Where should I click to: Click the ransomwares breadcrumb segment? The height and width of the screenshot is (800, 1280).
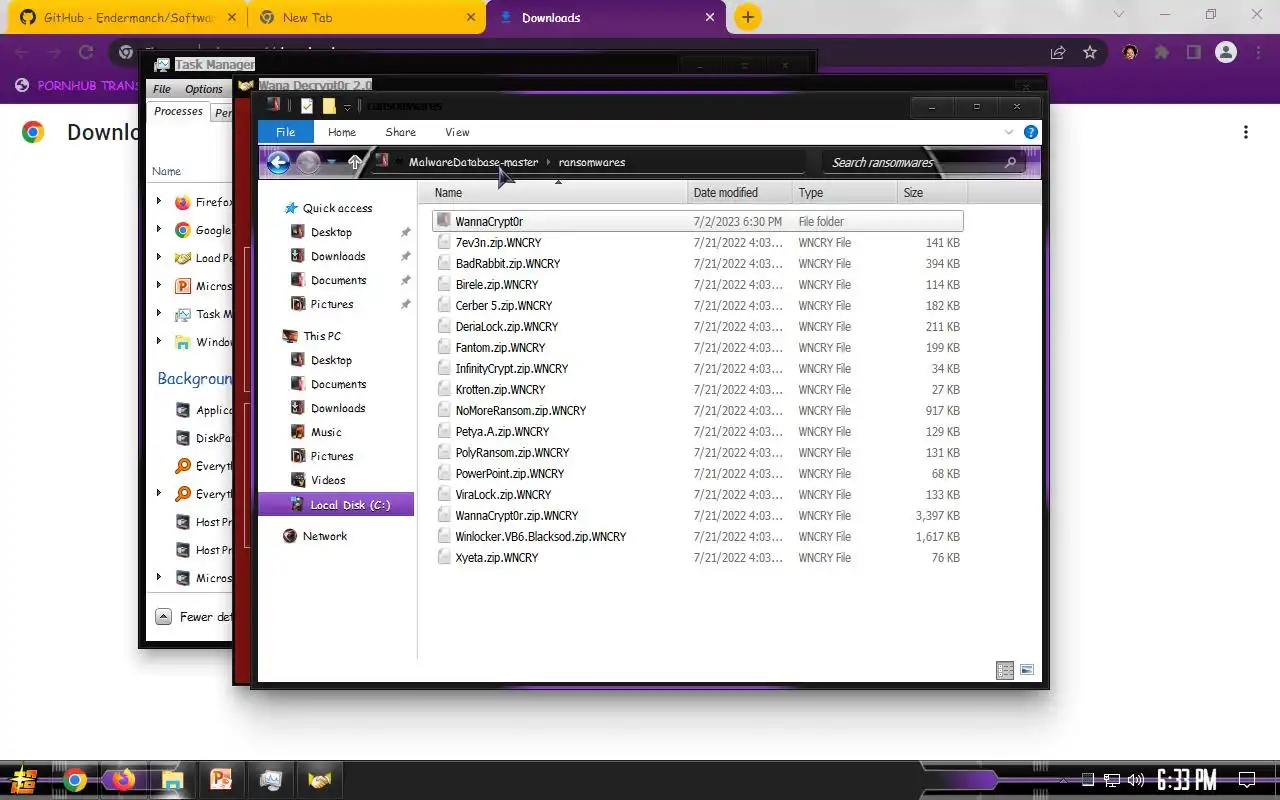click(x=592, y=162)
